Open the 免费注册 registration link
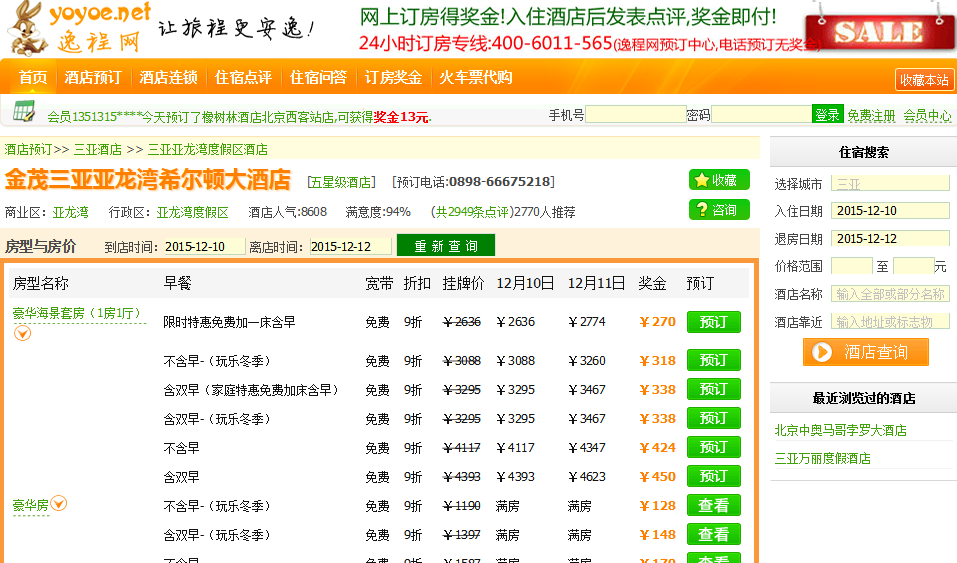 coord(871,116)
